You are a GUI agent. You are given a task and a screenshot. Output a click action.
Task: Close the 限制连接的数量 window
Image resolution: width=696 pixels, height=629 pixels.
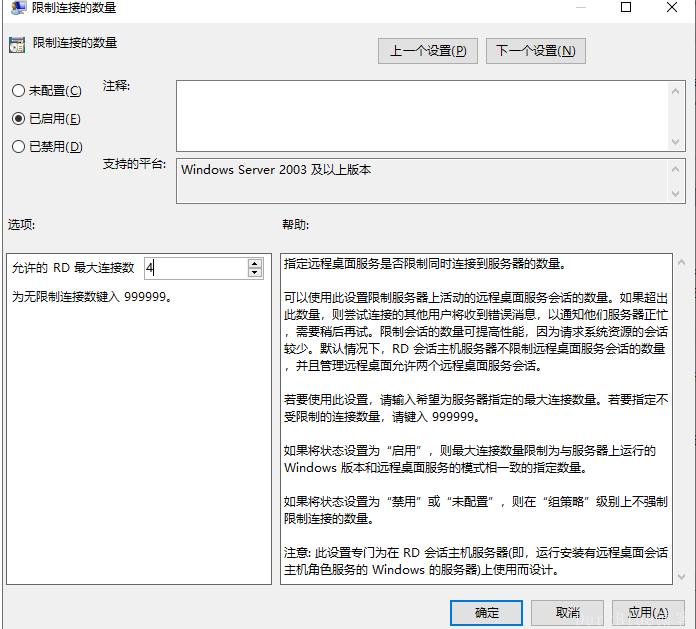point(672,7)
